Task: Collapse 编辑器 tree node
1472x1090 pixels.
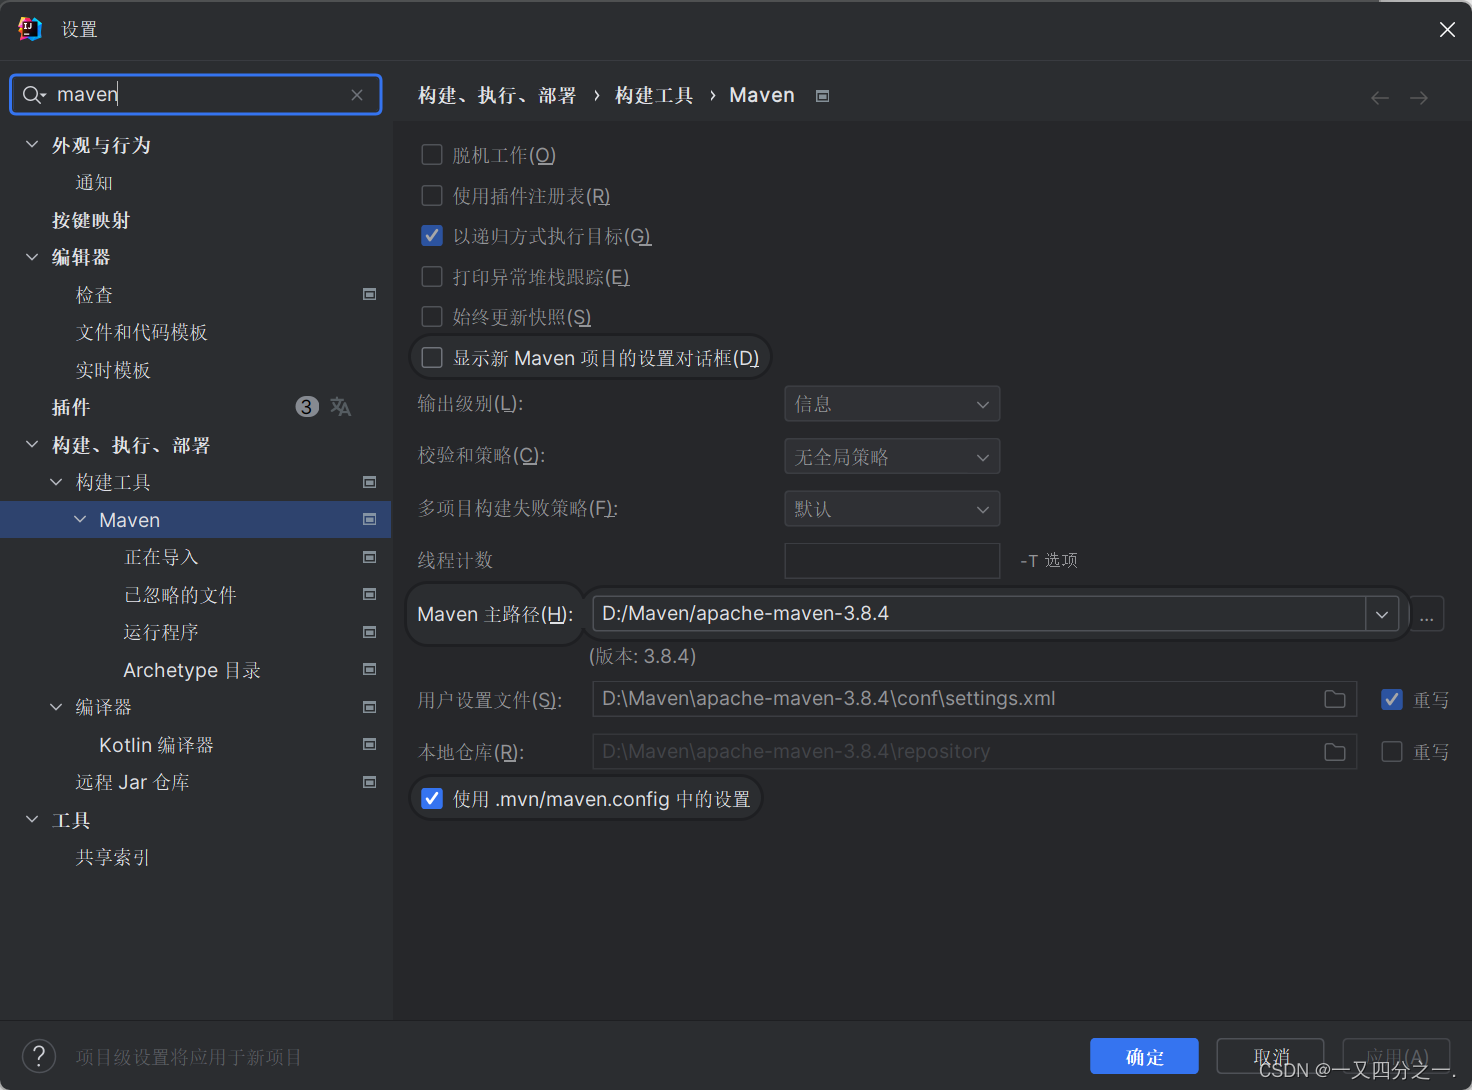Action: coord(32,257)
